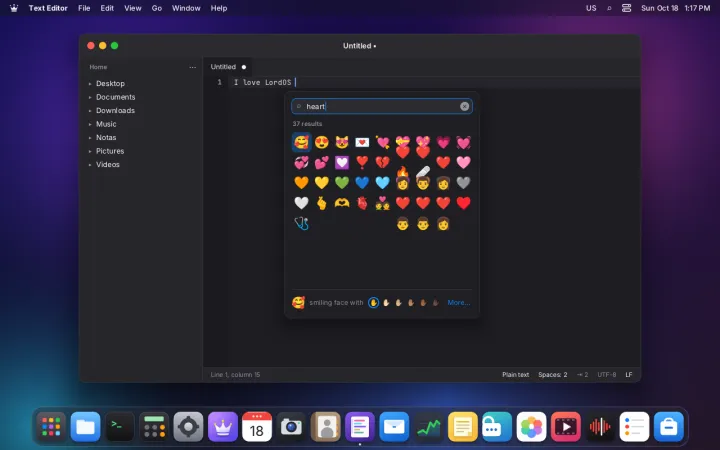Expand the Downloads folder
The image size is (720, 450).
(90, 111)
